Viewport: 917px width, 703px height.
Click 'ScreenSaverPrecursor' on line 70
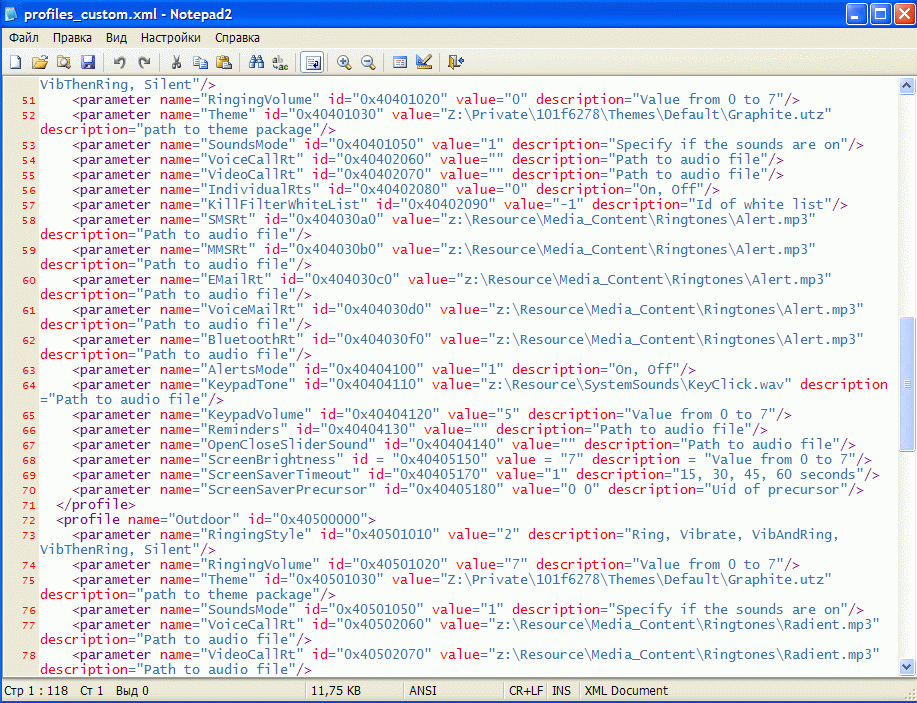click(288, 490)
